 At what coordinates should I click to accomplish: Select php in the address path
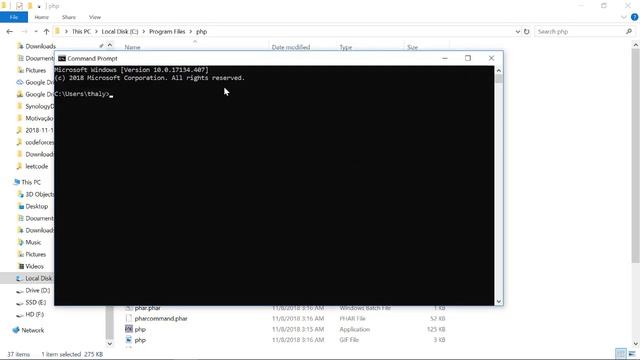[x=201, y=31]
